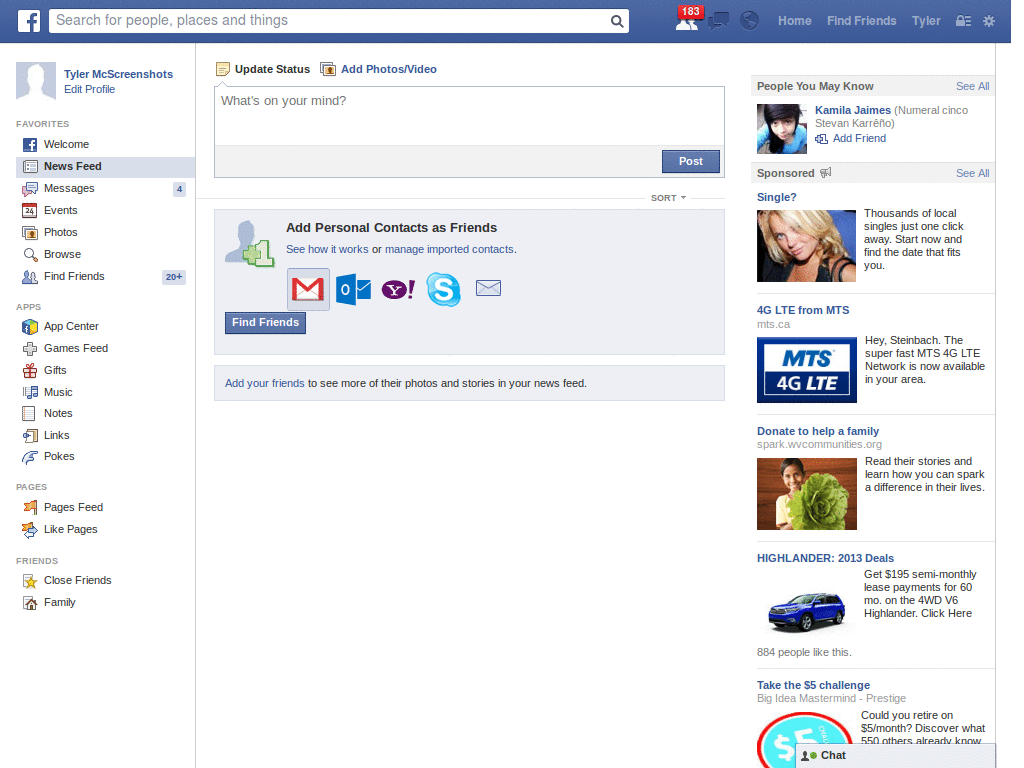Click the Sponsored megaphone icon

[825, 173]
